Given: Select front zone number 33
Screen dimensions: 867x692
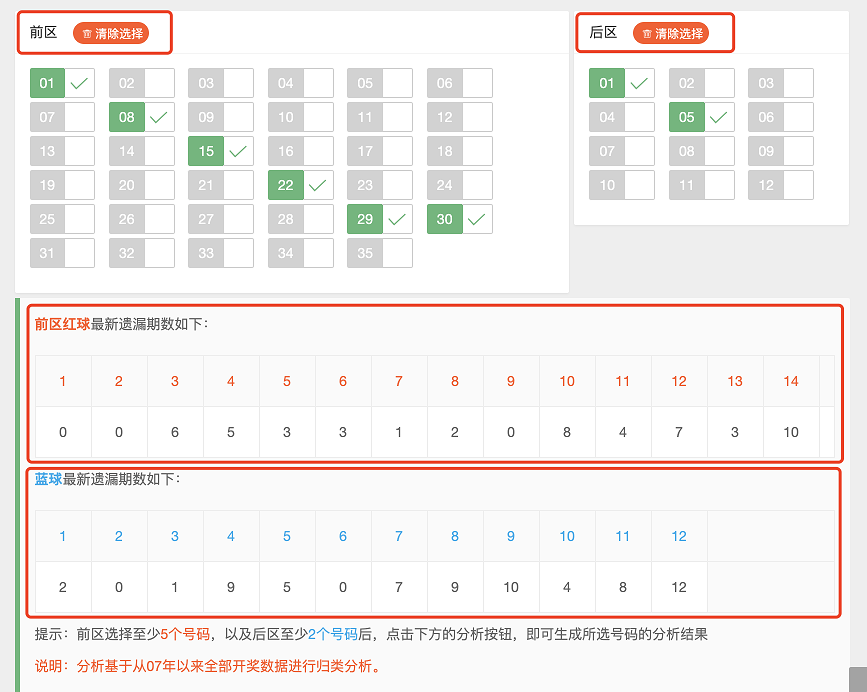Looking at the screenshot, I should coord(221,253).
